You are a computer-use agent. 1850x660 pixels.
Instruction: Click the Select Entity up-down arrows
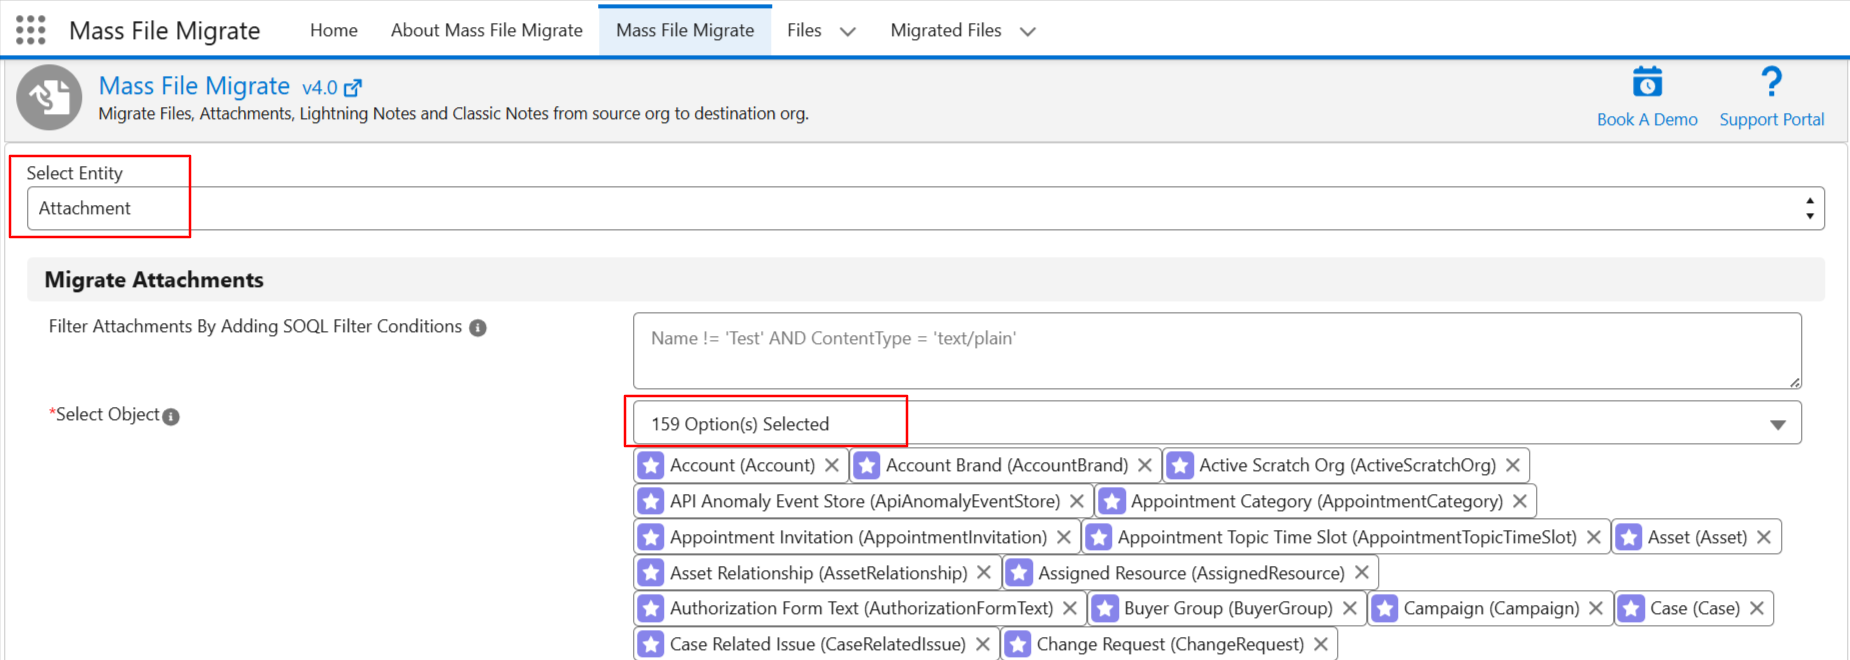point(1809,208)
